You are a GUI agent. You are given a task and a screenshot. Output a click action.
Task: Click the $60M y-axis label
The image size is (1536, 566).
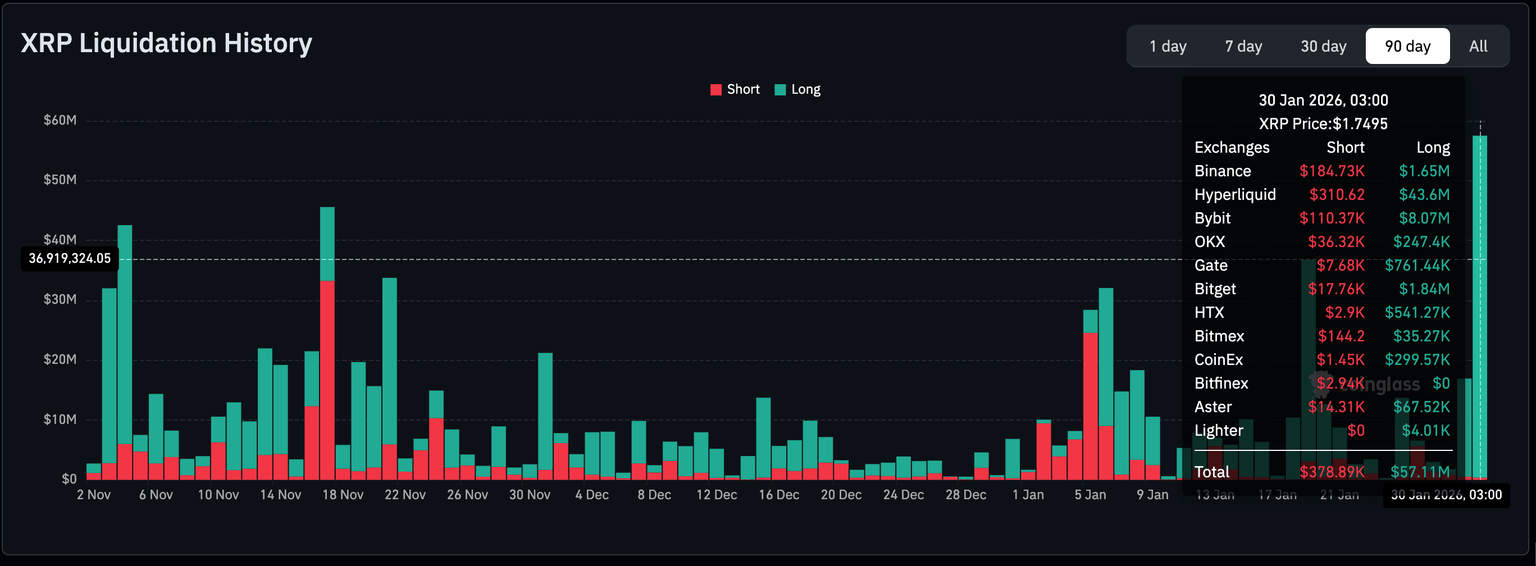click(x=60, y=120)
